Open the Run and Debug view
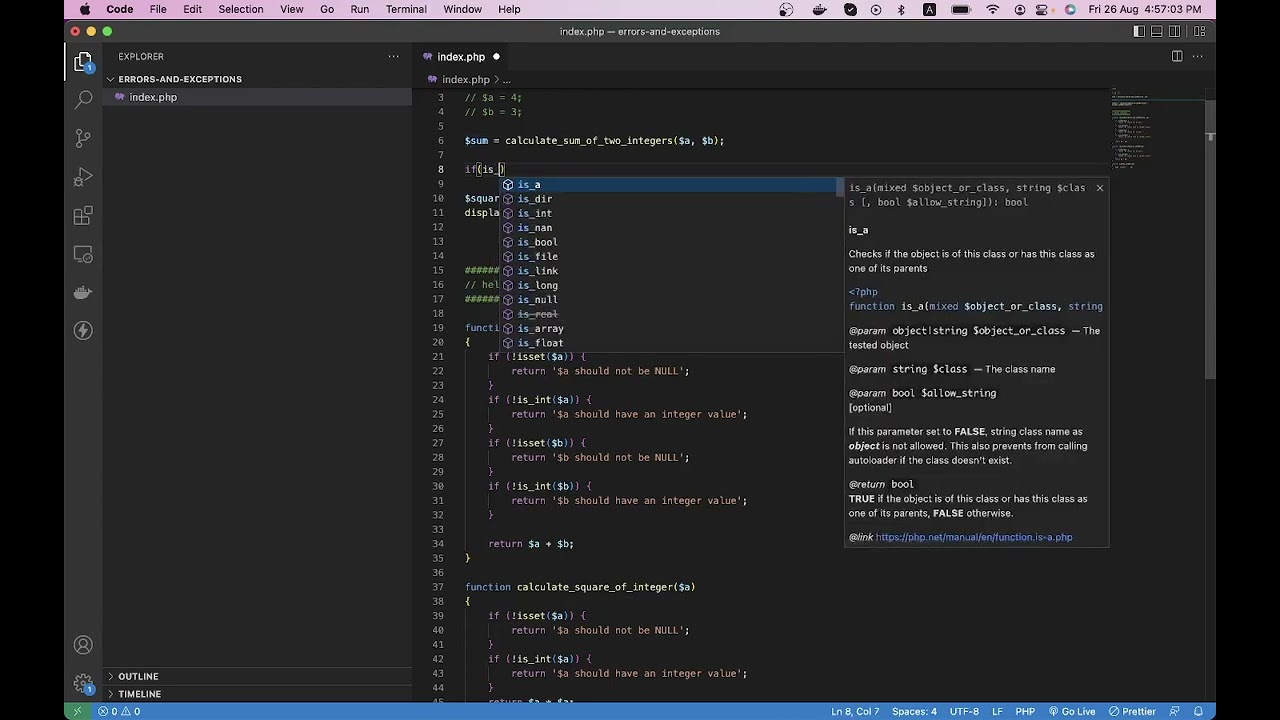 tap(84, 177)
